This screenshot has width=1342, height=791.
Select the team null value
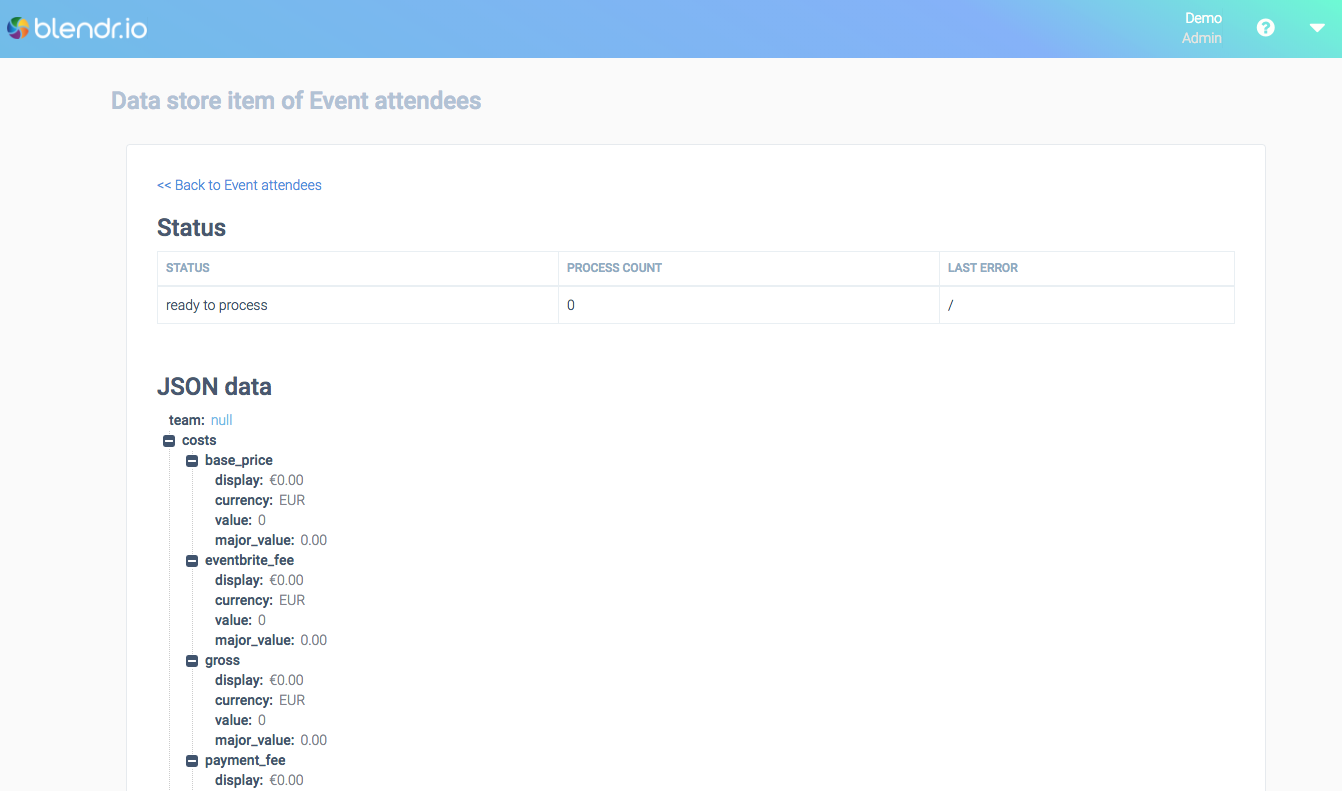click(222, 420)
